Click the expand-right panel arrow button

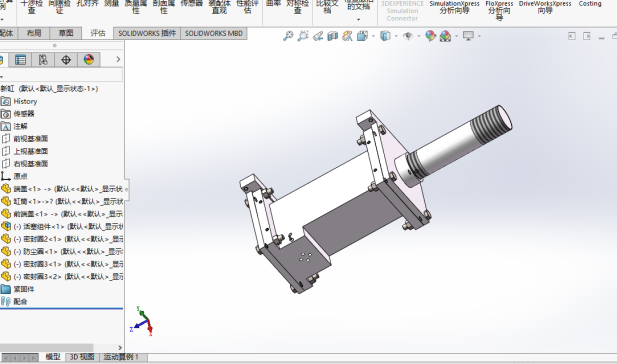point(587,36)
